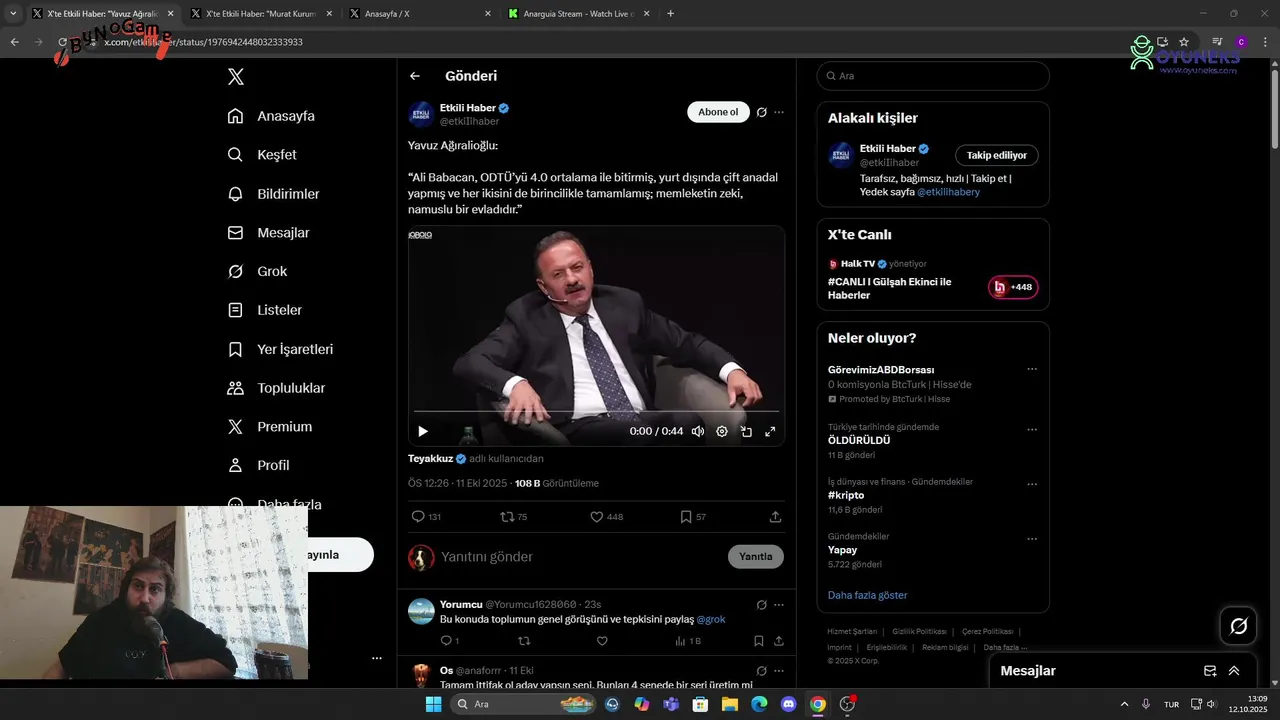Click the Yanıtla button

[x=756, y=557]
